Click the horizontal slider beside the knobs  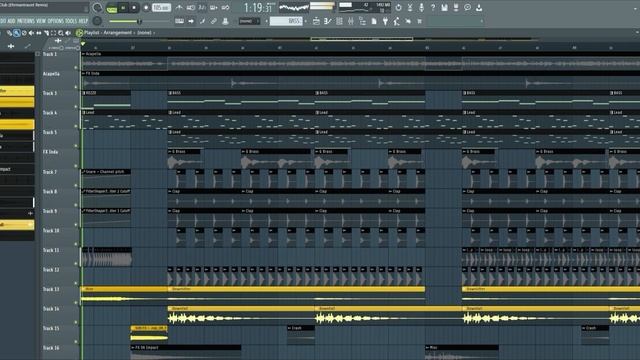139,21
